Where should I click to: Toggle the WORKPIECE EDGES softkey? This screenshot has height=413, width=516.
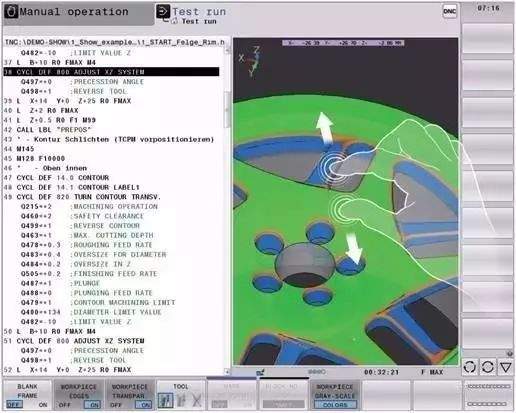[x=79, y=395]
